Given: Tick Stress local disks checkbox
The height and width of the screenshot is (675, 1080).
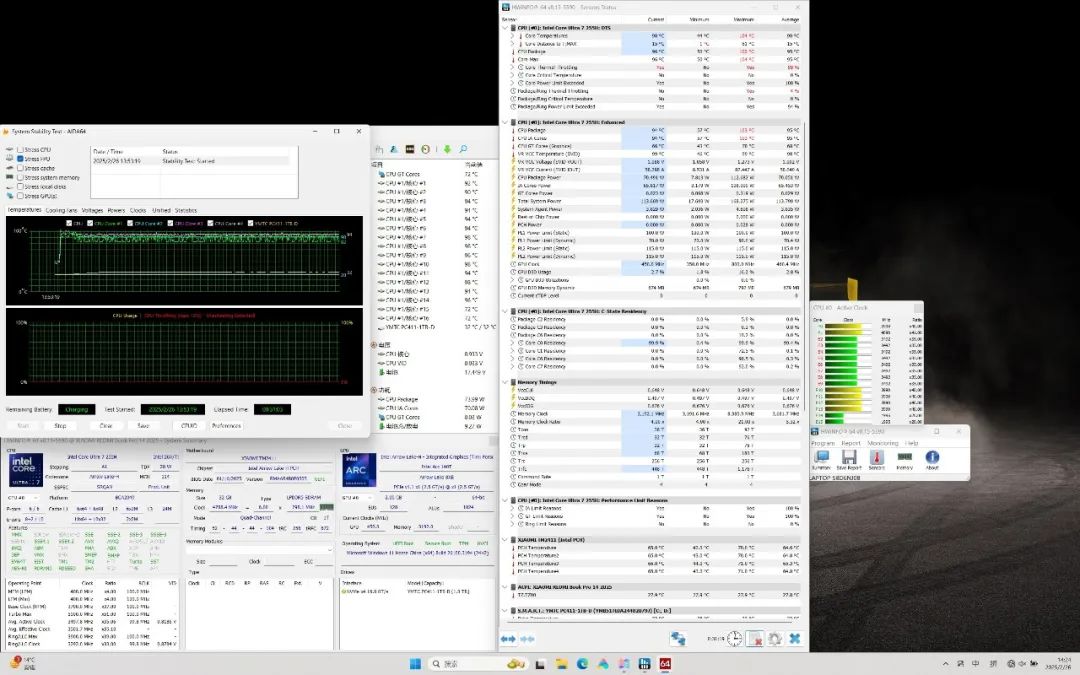Looking at the screenshot, I should pyautogui.click(x=21, y=187).
